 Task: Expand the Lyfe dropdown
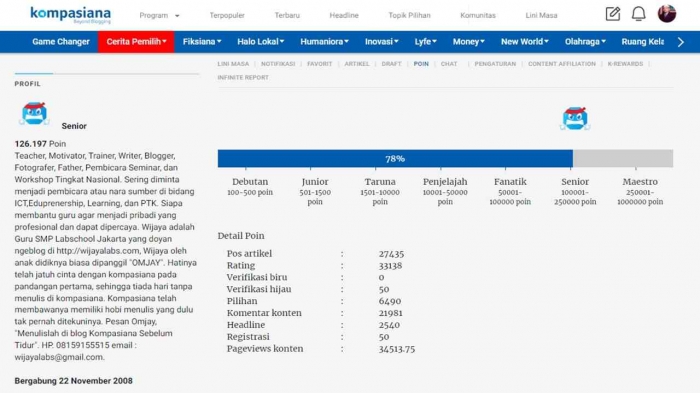coord(425,42)
